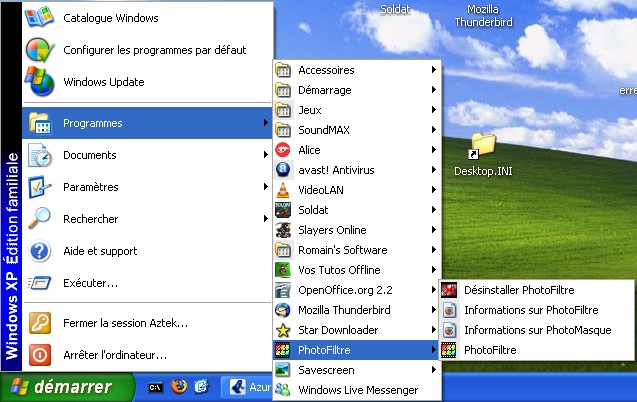Screen dimensions: 637x402
Task: Click Arrêter l'ordinateur
Action: click(x=114, y=354)
